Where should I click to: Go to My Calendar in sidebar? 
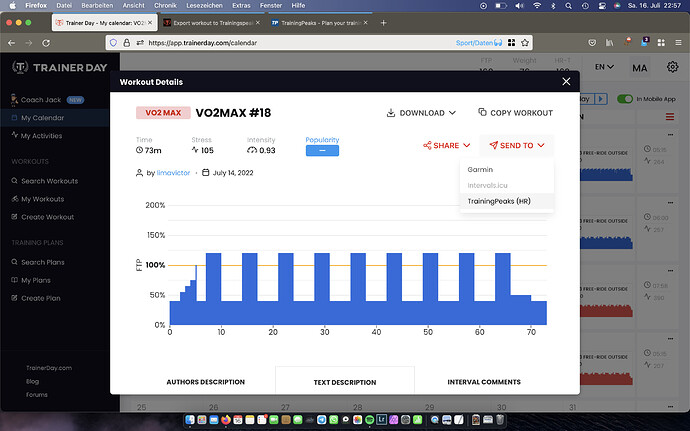pos(43,118)
